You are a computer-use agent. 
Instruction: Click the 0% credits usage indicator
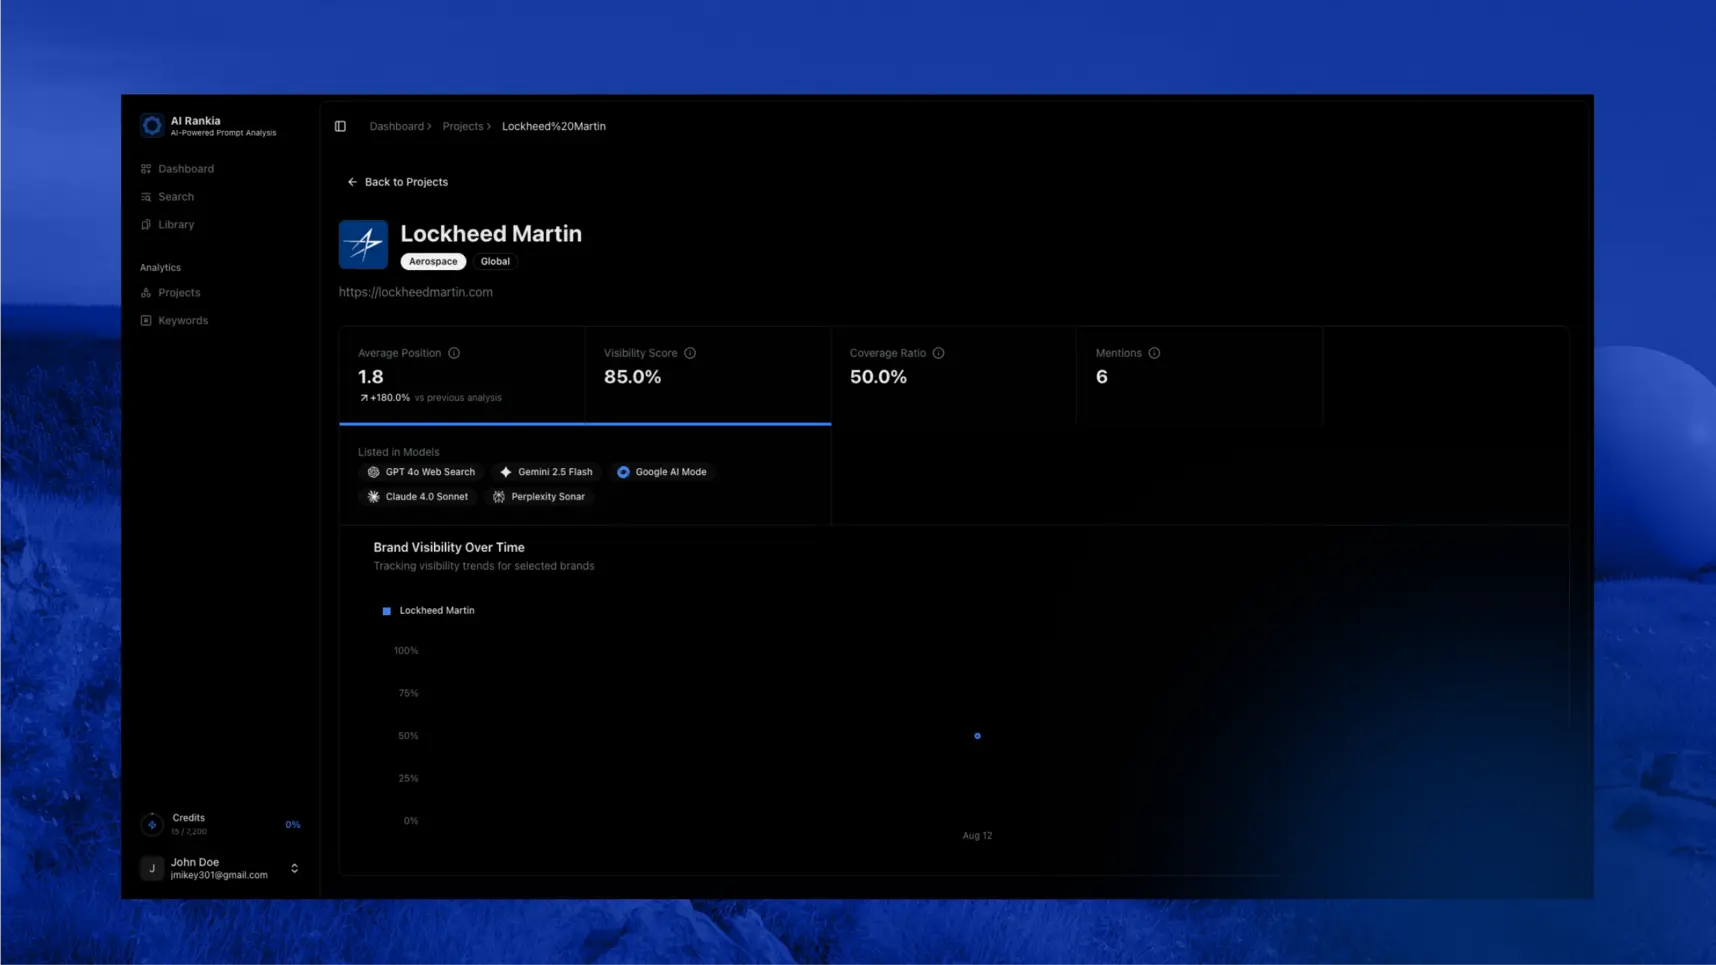(292, 824)
